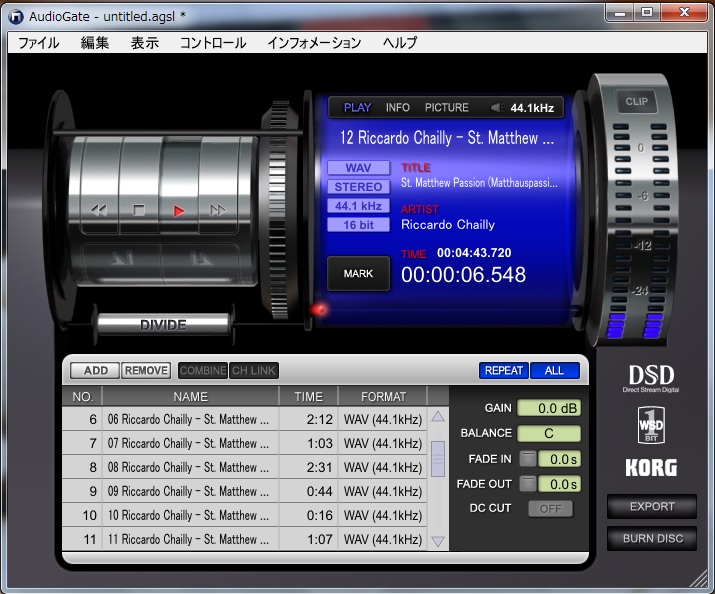
Task: Jump to the previous marker
Action: 121,258
